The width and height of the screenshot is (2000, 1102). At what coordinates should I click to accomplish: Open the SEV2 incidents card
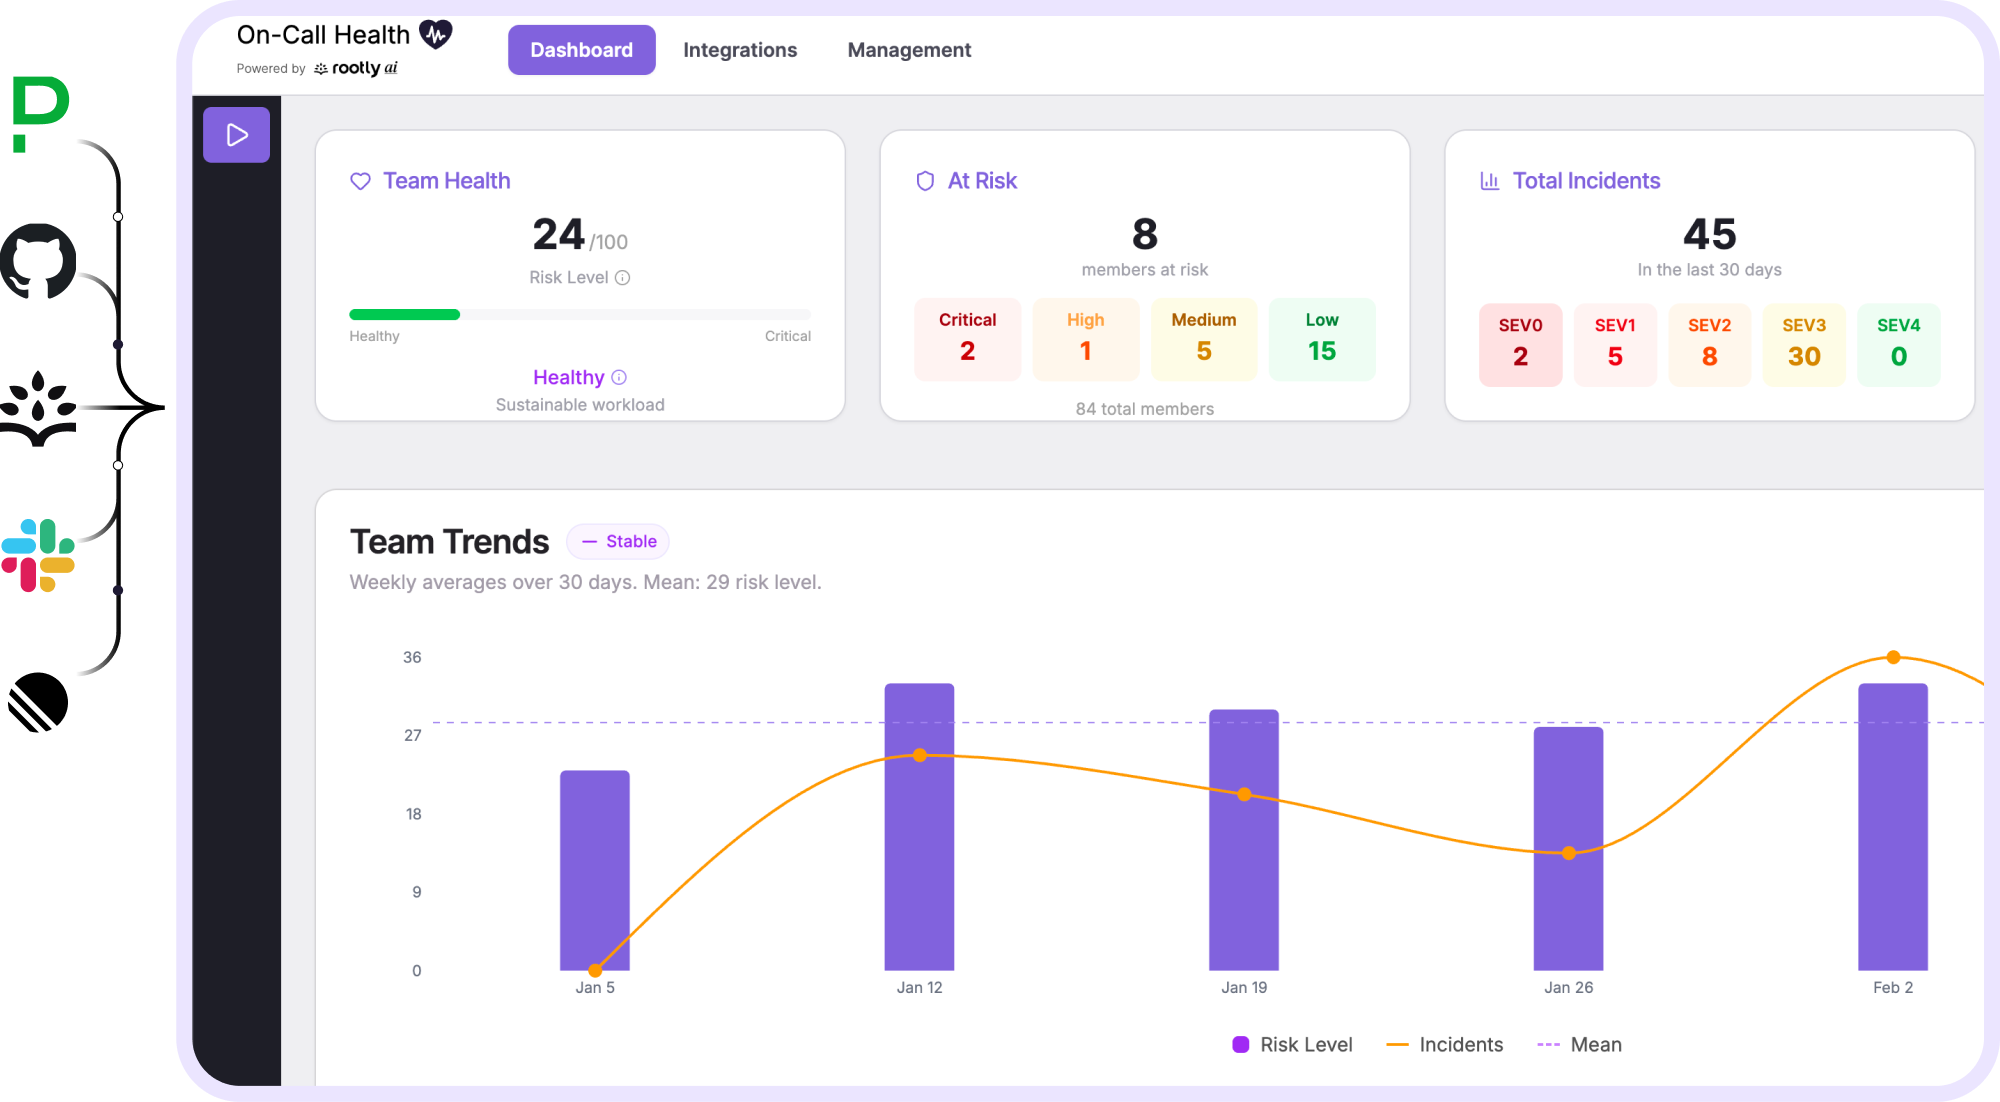[x=1709, y=345]
